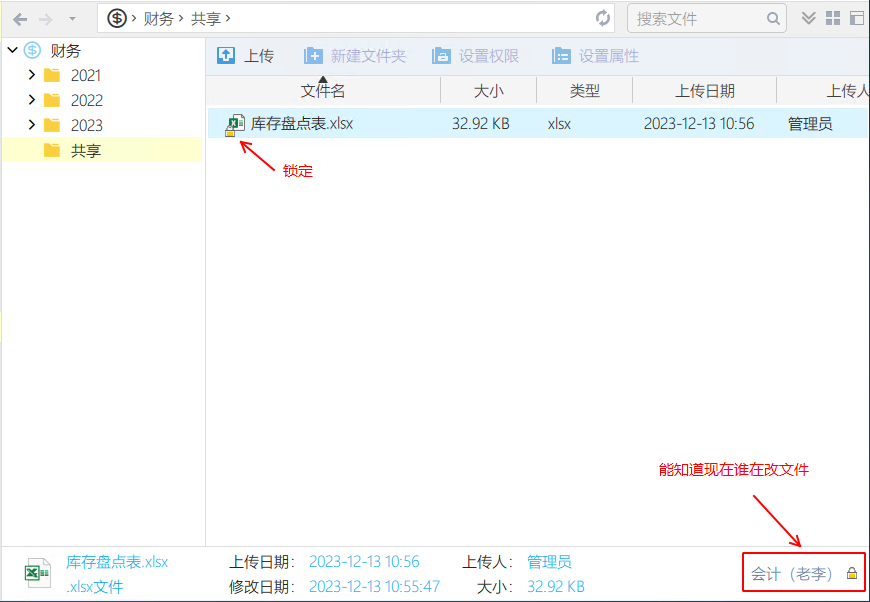Click 设置权限 in the toolbar
The image size is (870, 602).
pos(476,56)
